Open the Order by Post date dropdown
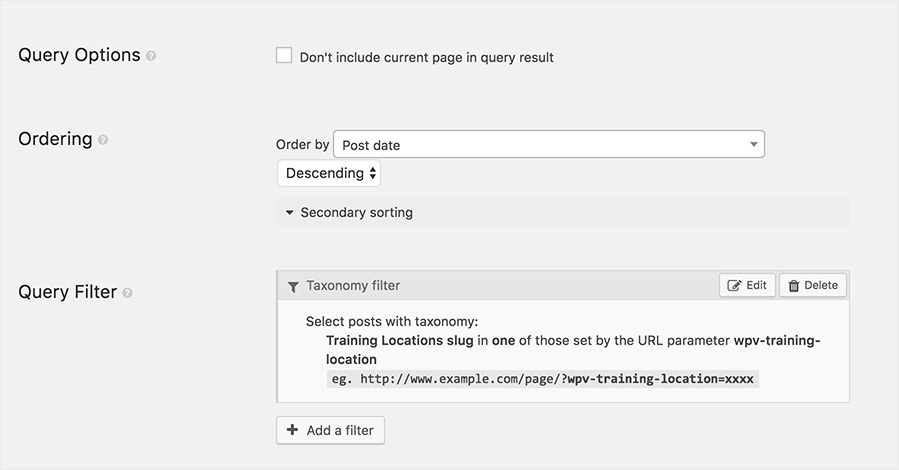The width and height of the screenshot is (899, 470). [549, 144]
